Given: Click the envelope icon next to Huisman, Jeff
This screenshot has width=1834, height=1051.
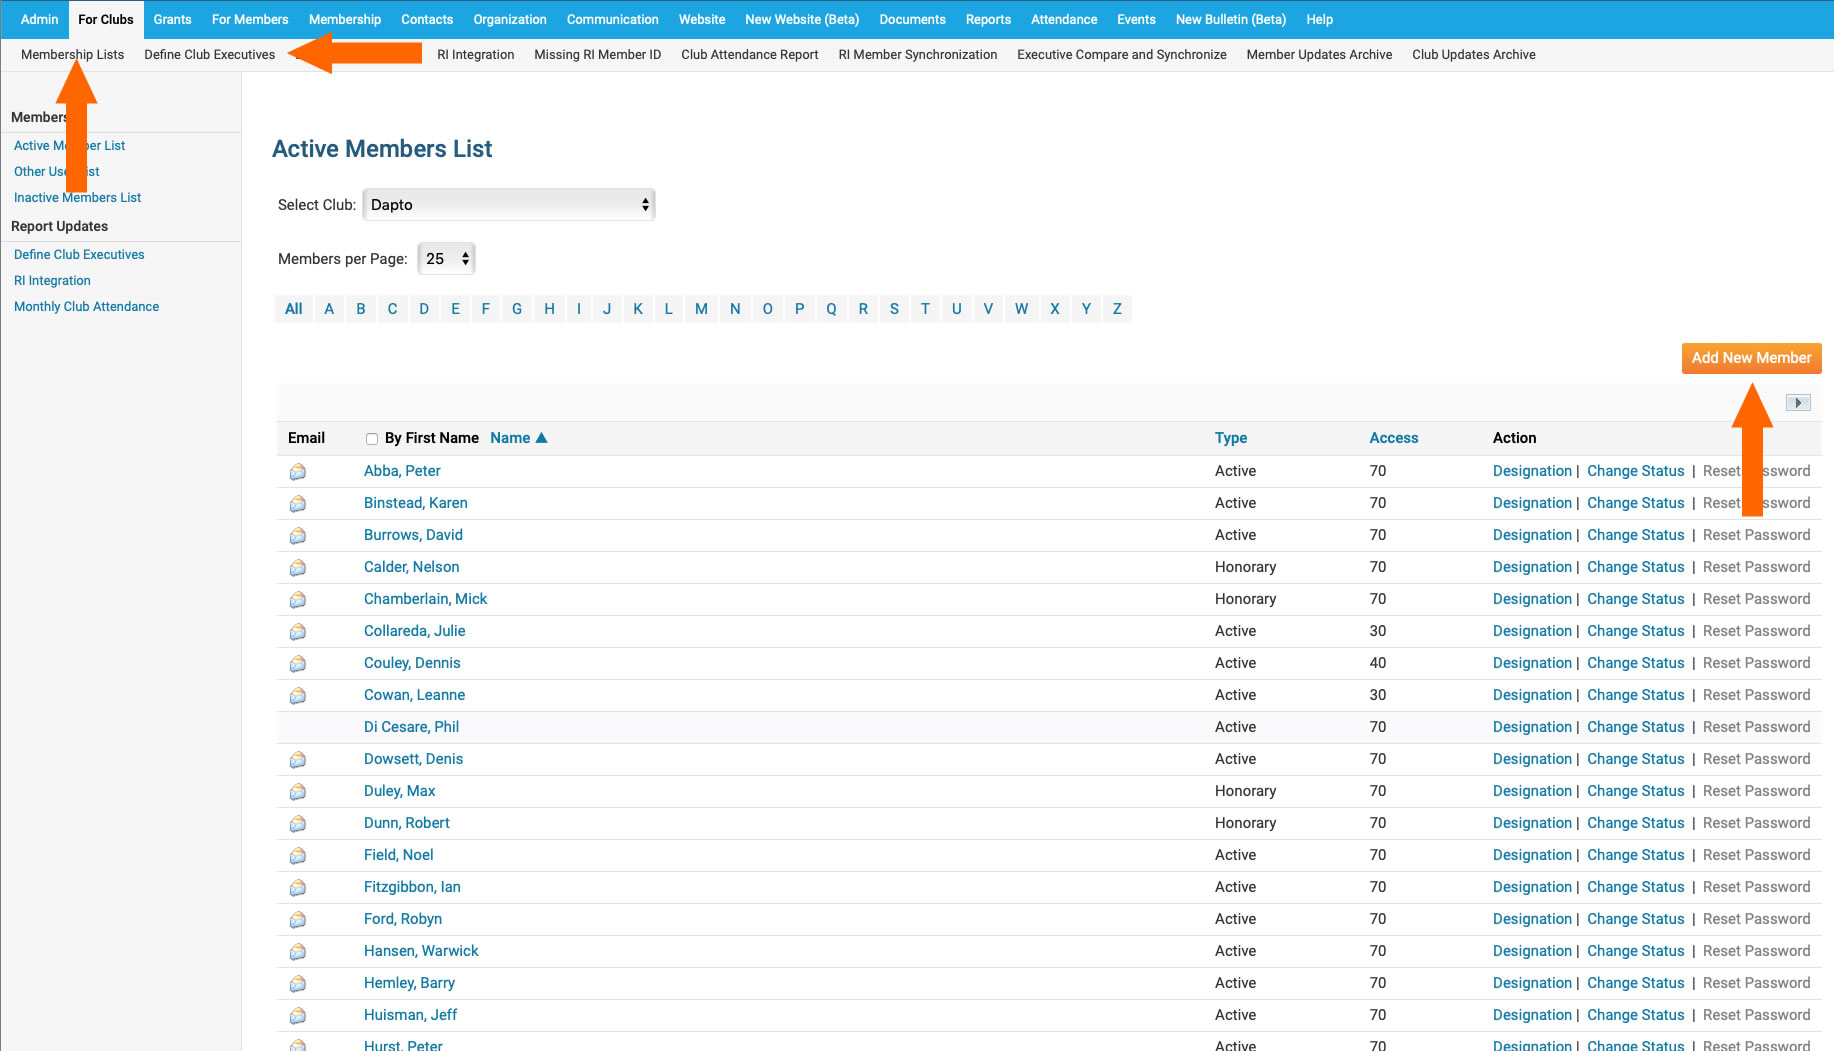Looking at the screenshot, I should tap(297, 1015).
